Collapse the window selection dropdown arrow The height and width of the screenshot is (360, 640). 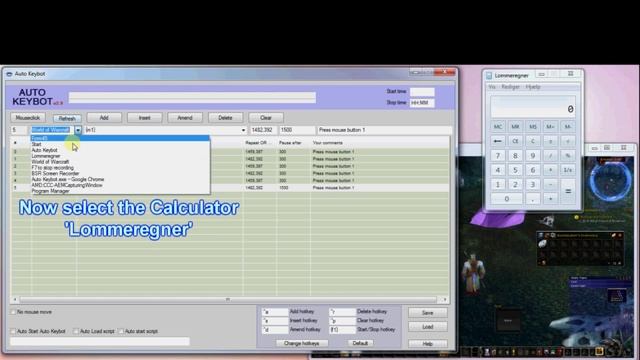click(x=78, y=130)
